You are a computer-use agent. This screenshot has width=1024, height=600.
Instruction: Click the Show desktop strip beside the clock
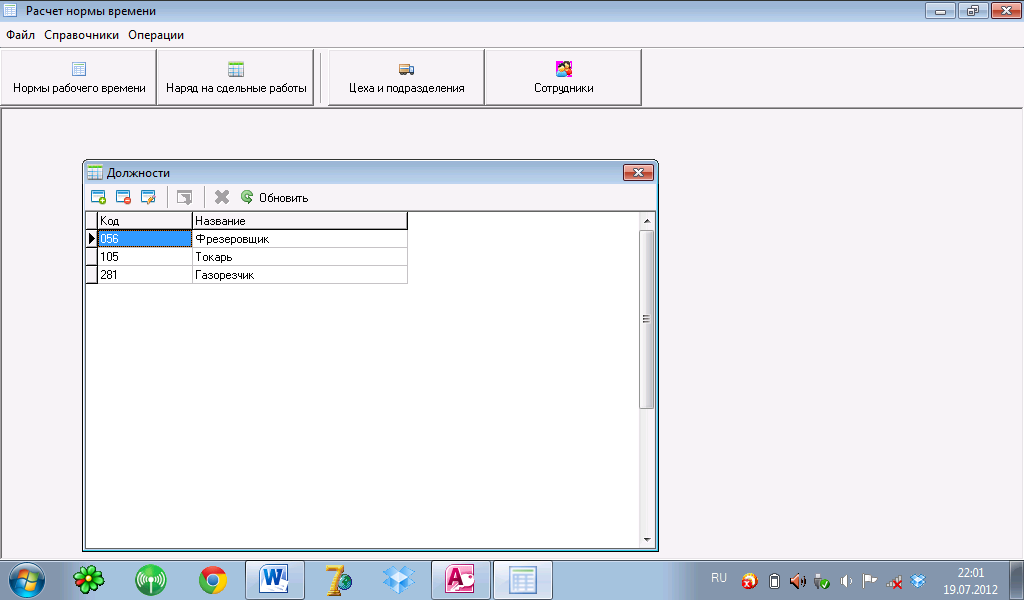pos(1019,580)
